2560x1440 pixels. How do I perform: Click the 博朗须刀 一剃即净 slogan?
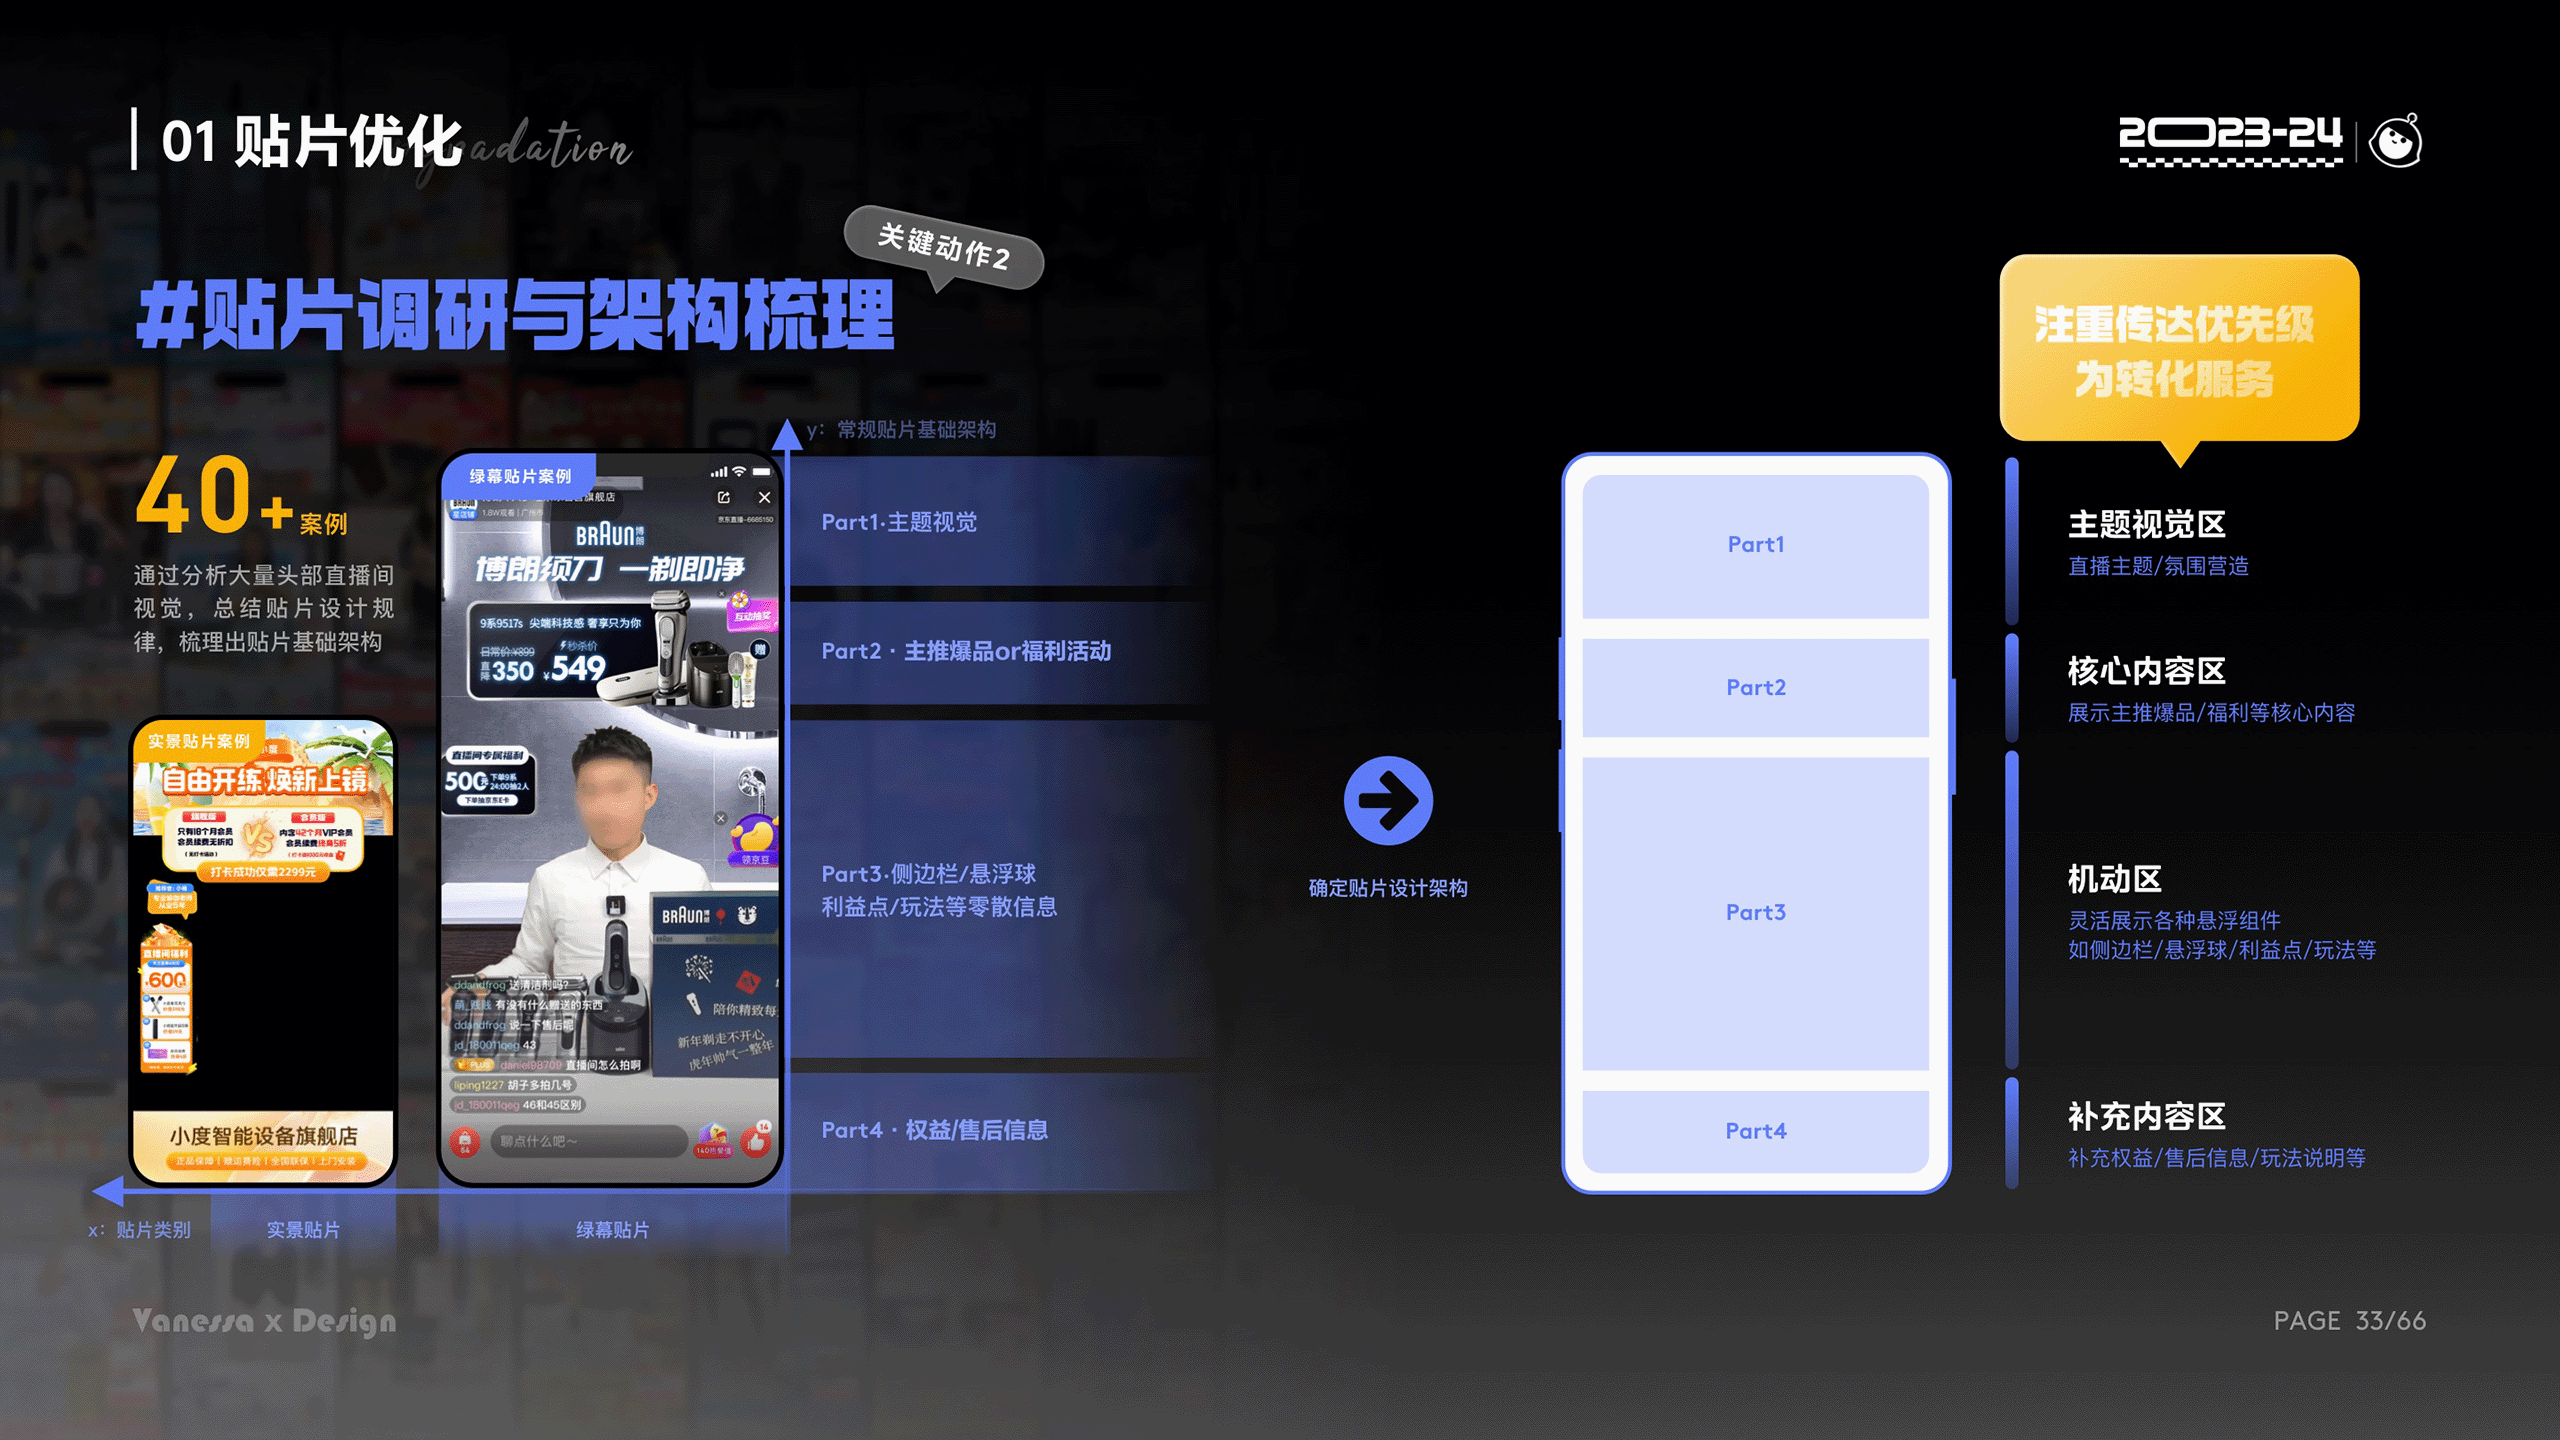click(609, 569)
